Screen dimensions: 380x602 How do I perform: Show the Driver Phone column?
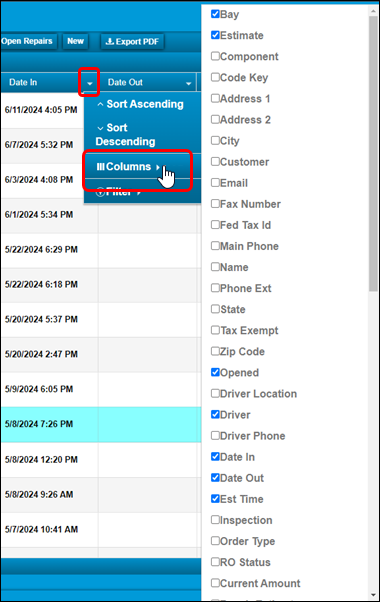pyautogui.click(x=215, y=436)
